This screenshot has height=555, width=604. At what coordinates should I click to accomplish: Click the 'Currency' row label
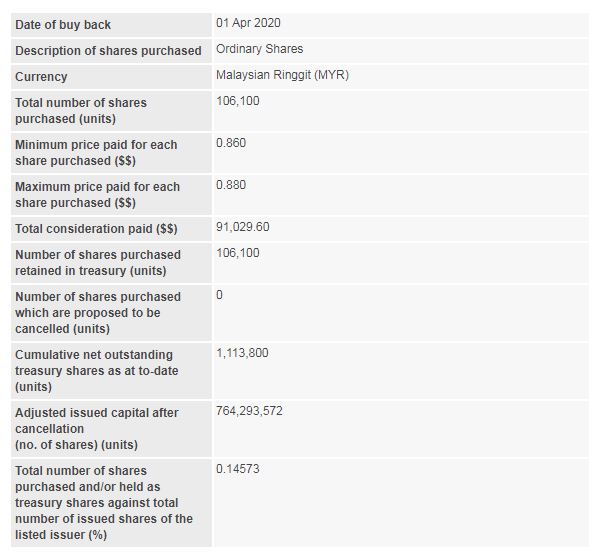[x=41, y=77]
